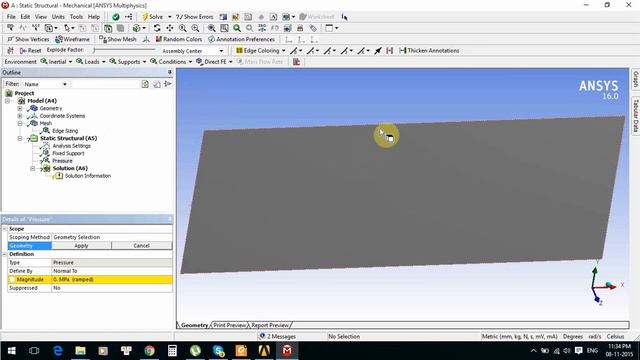640x360 pixels.
Task: Click the outline filter text field
Action: click(x=105, y=84)
